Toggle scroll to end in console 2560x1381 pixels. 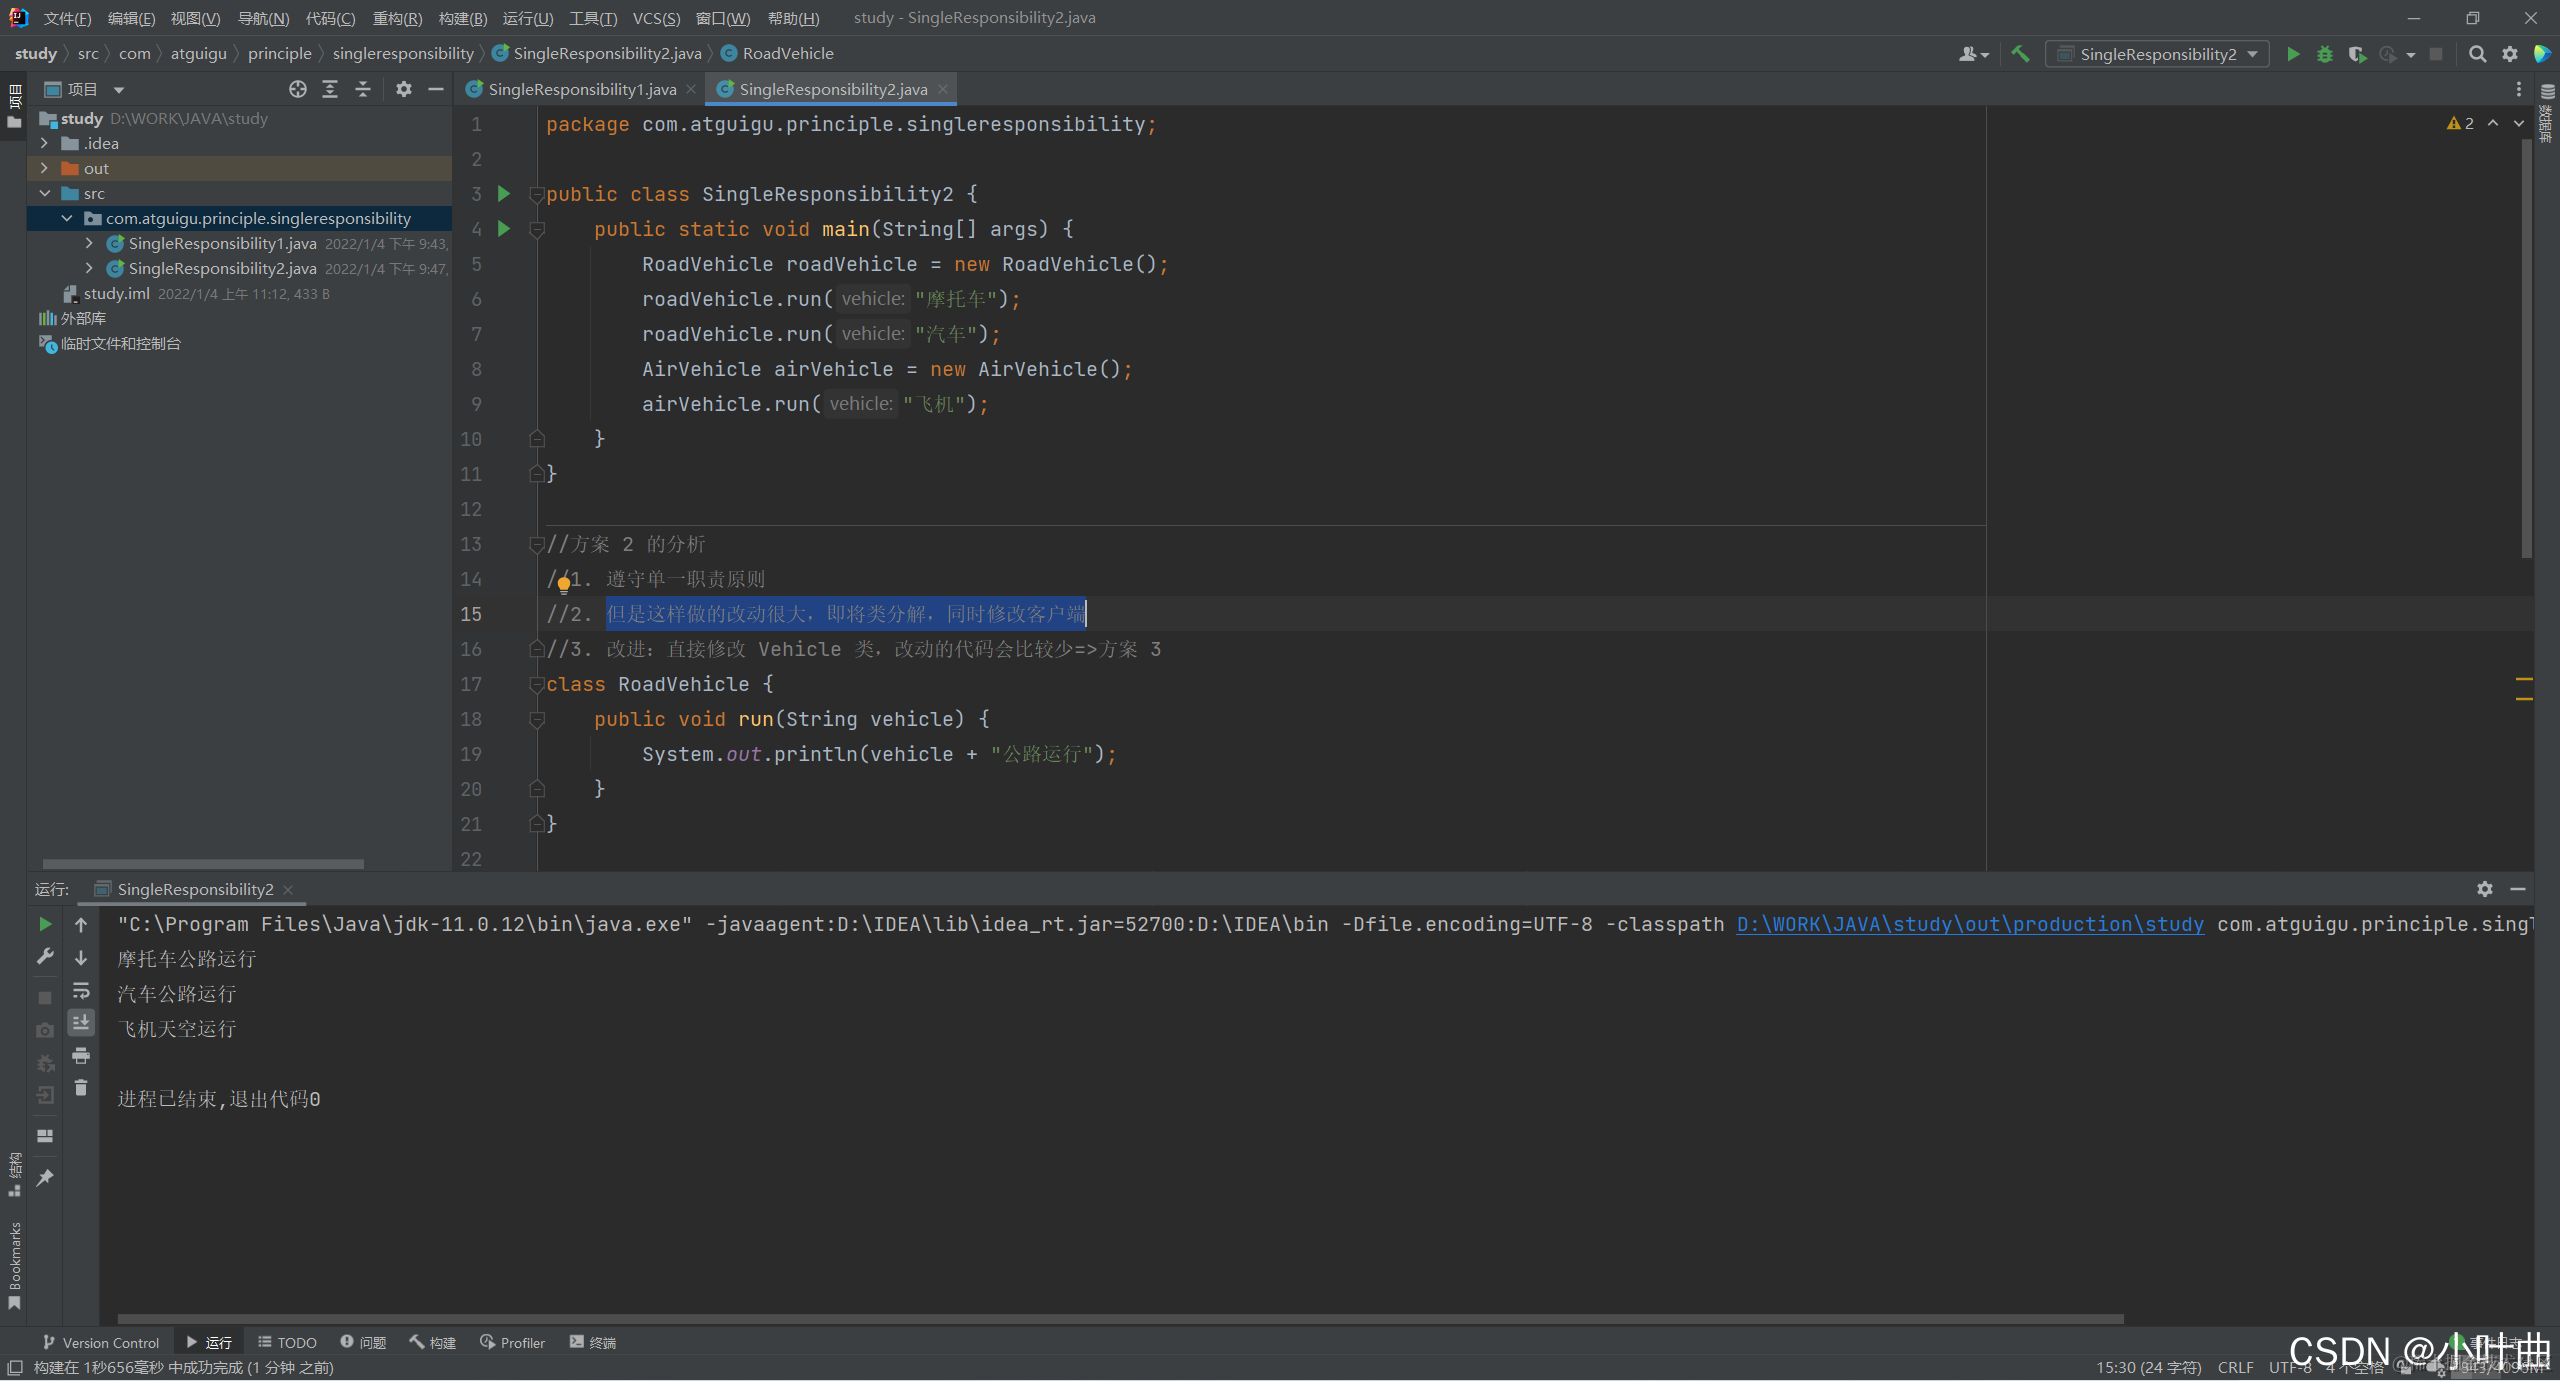pyautogui.click(x=81, y=1022)
